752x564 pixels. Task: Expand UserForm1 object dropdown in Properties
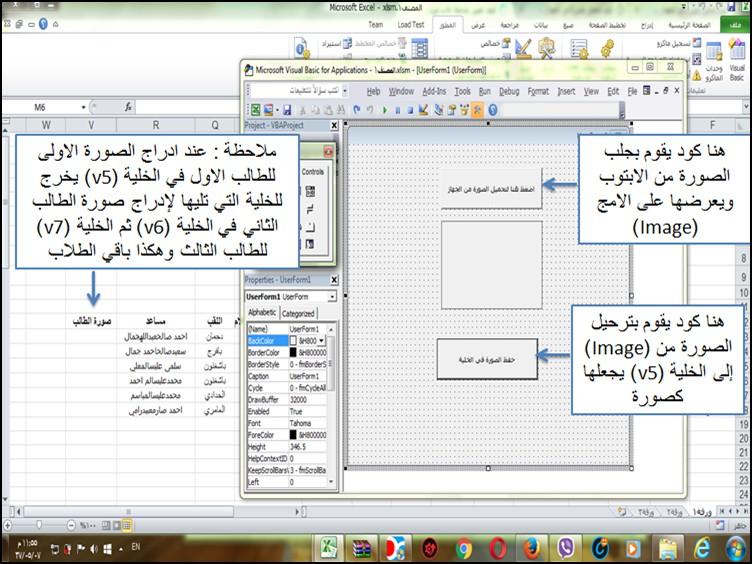point(332,297)
